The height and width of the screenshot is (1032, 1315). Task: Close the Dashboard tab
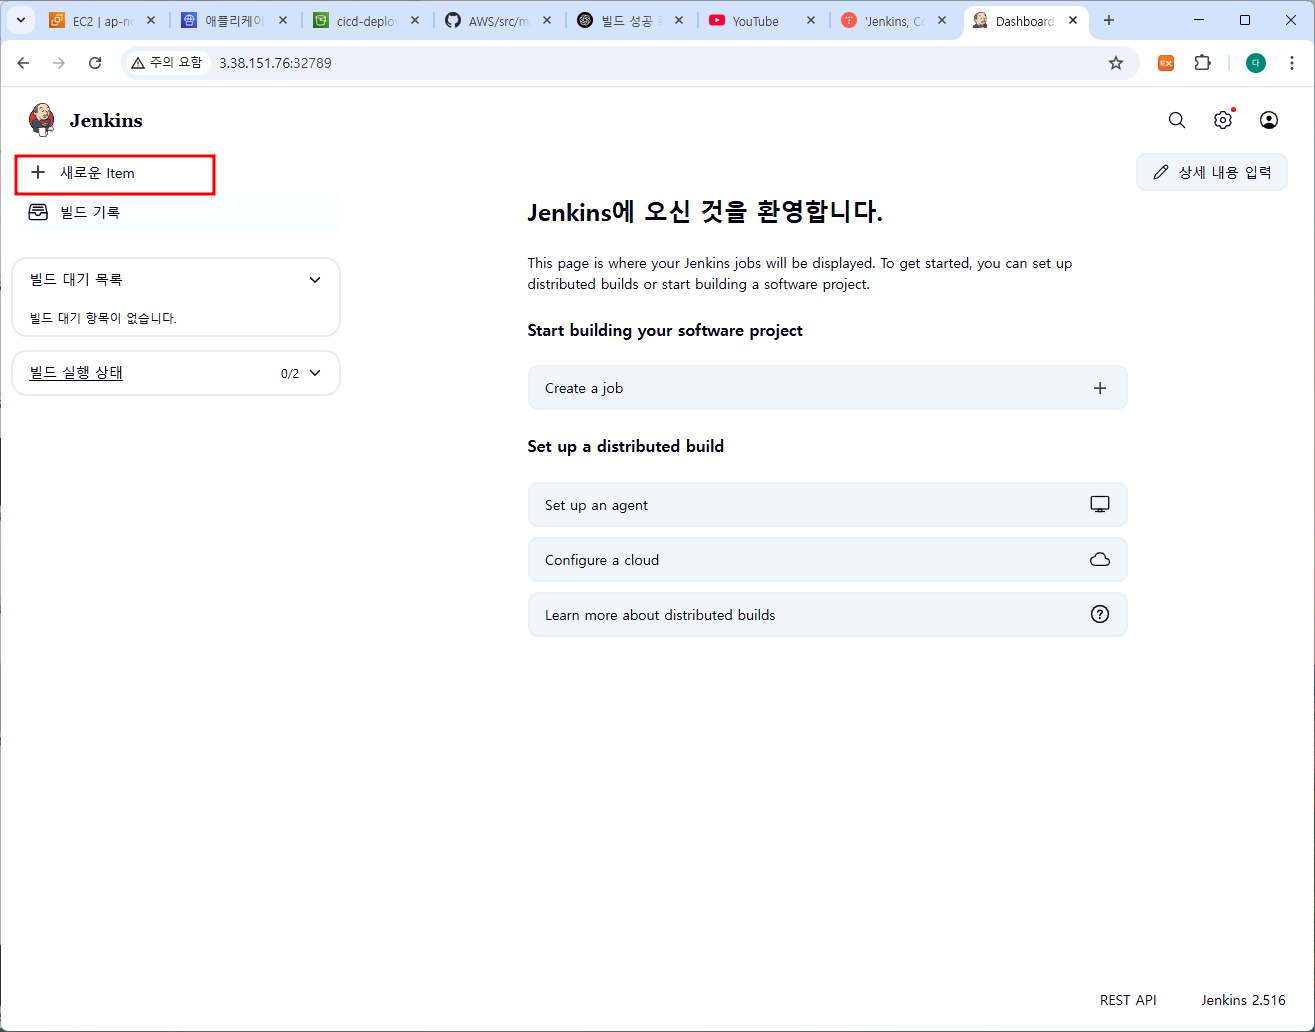click(1073, 21)
